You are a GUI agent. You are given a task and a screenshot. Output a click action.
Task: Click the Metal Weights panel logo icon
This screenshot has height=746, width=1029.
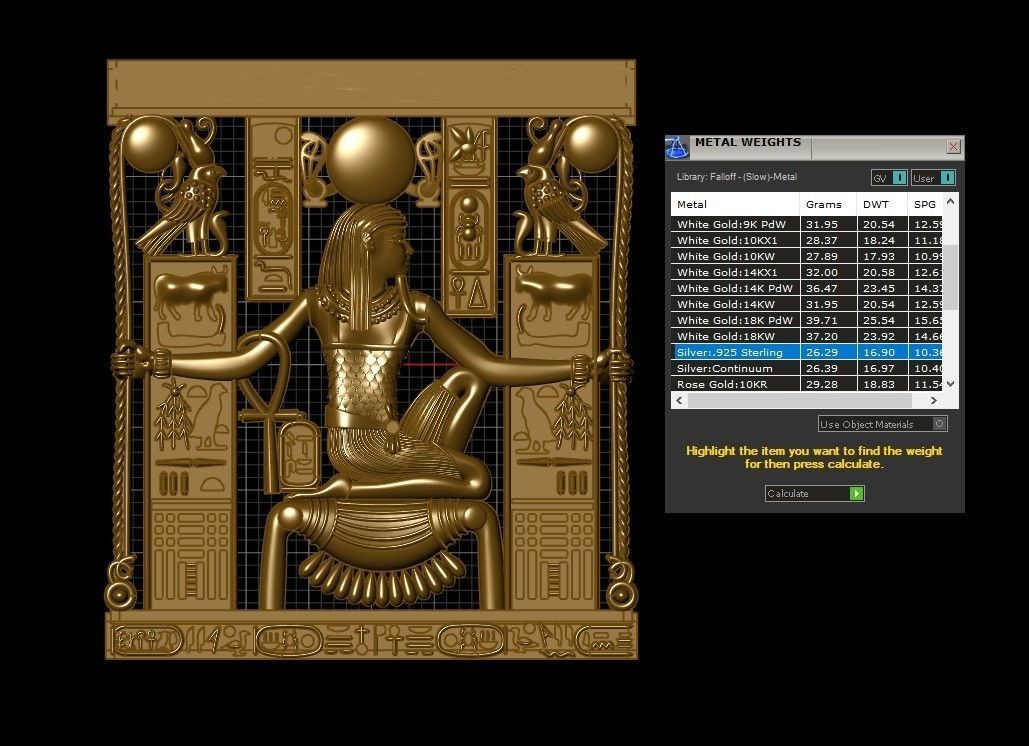click(677, 148)
